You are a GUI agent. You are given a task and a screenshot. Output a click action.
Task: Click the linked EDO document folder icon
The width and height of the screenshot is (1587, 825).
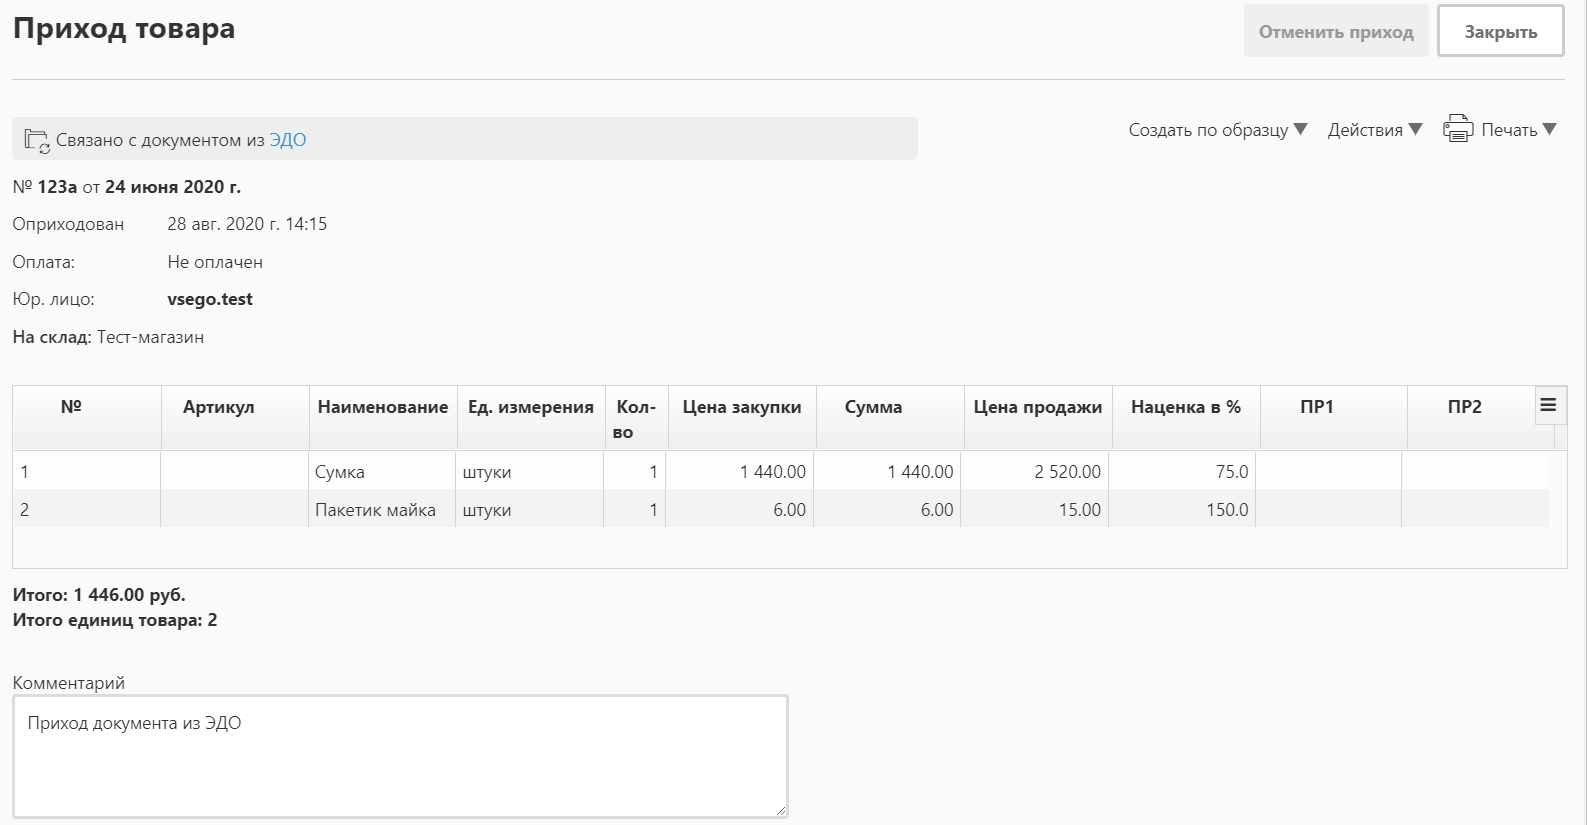click(x=37, y=141)
